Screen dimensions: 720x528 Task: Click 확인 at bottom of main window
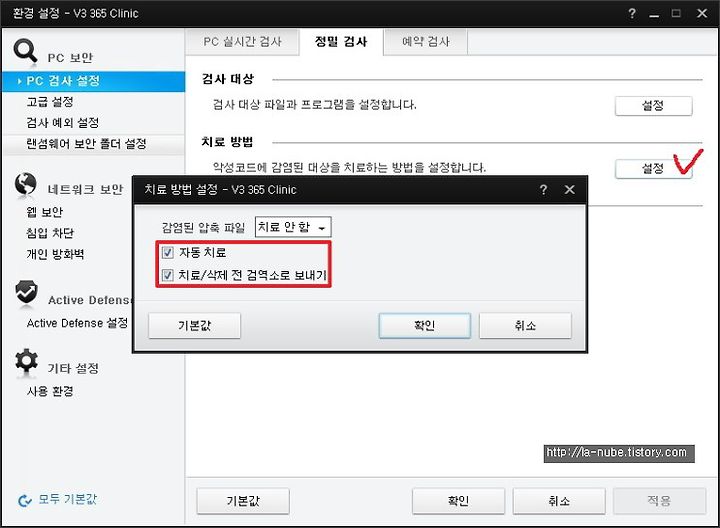[x=458, y=501]
